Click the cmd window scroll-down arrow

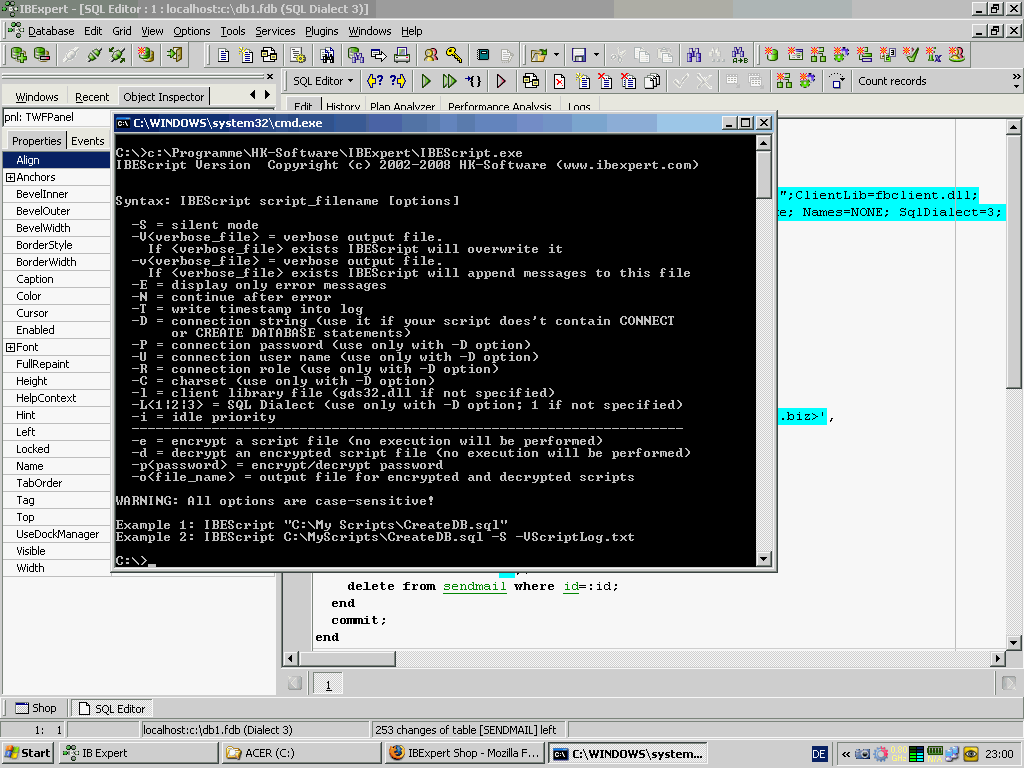[763, 558]
